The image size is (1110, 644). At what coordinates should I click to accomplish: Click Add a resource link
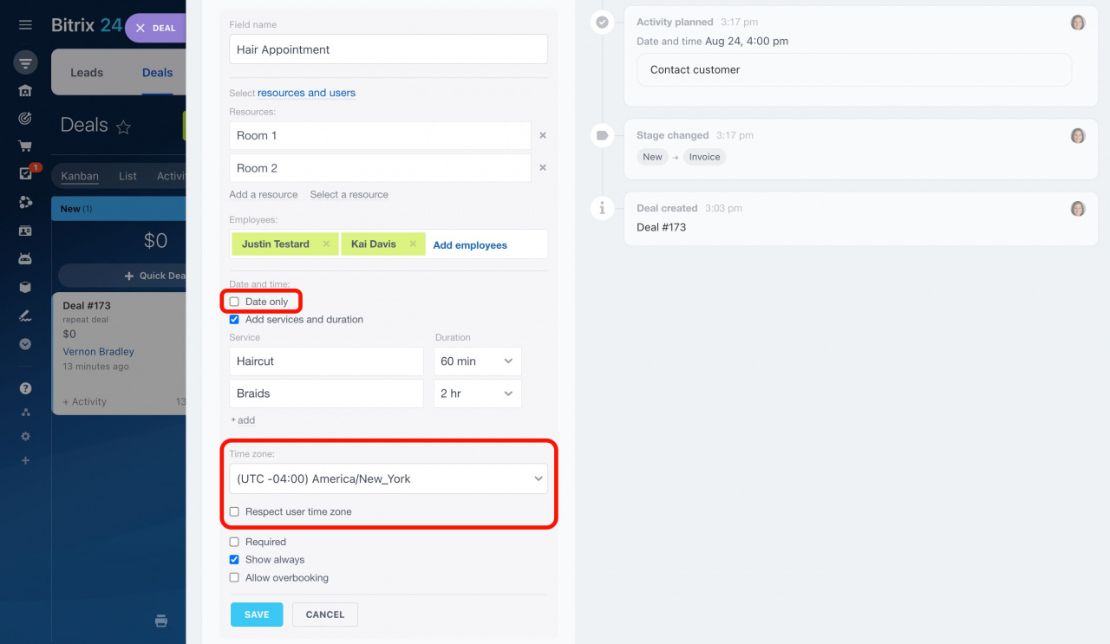263,195
